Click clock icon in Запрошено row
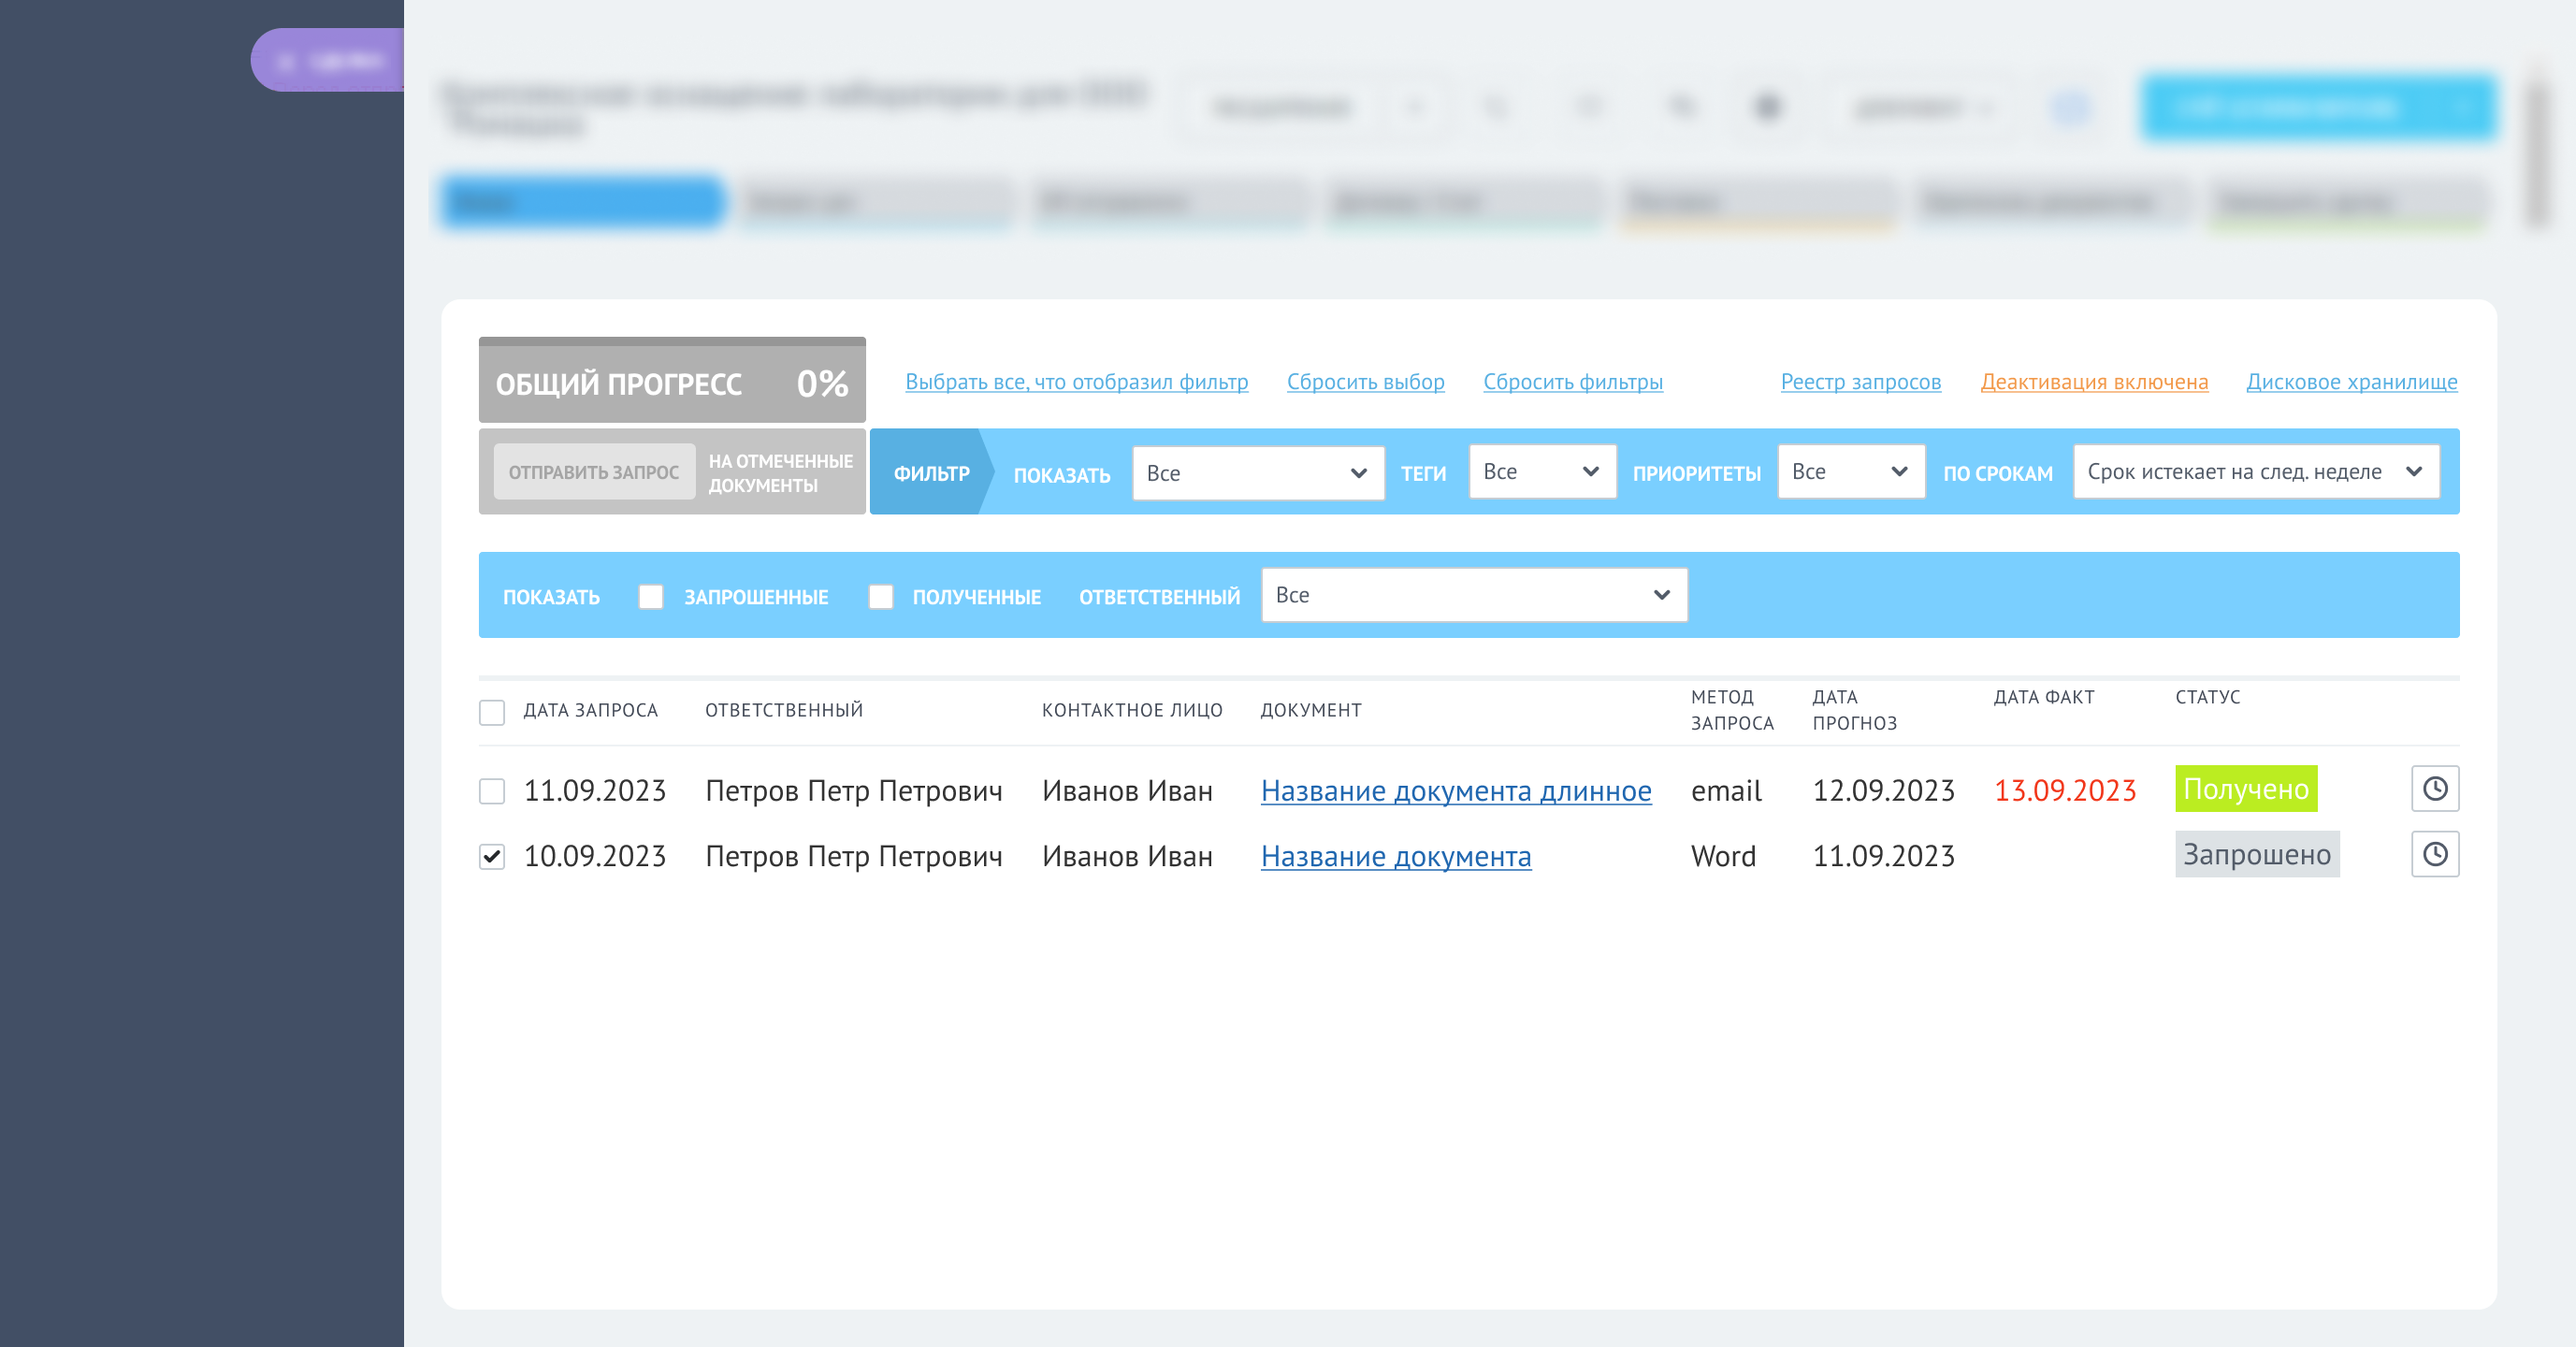The height and width of the screenshot is (1347, 2576). pos(2434,854)
